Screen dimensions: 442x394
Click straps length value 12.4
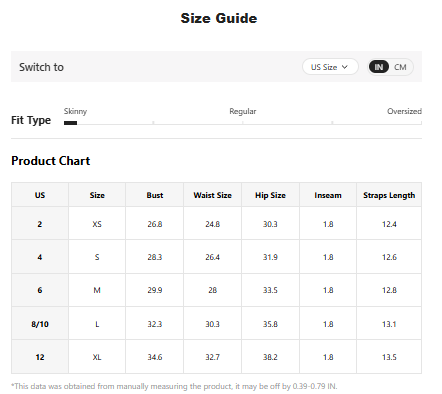tap(389, 224)
